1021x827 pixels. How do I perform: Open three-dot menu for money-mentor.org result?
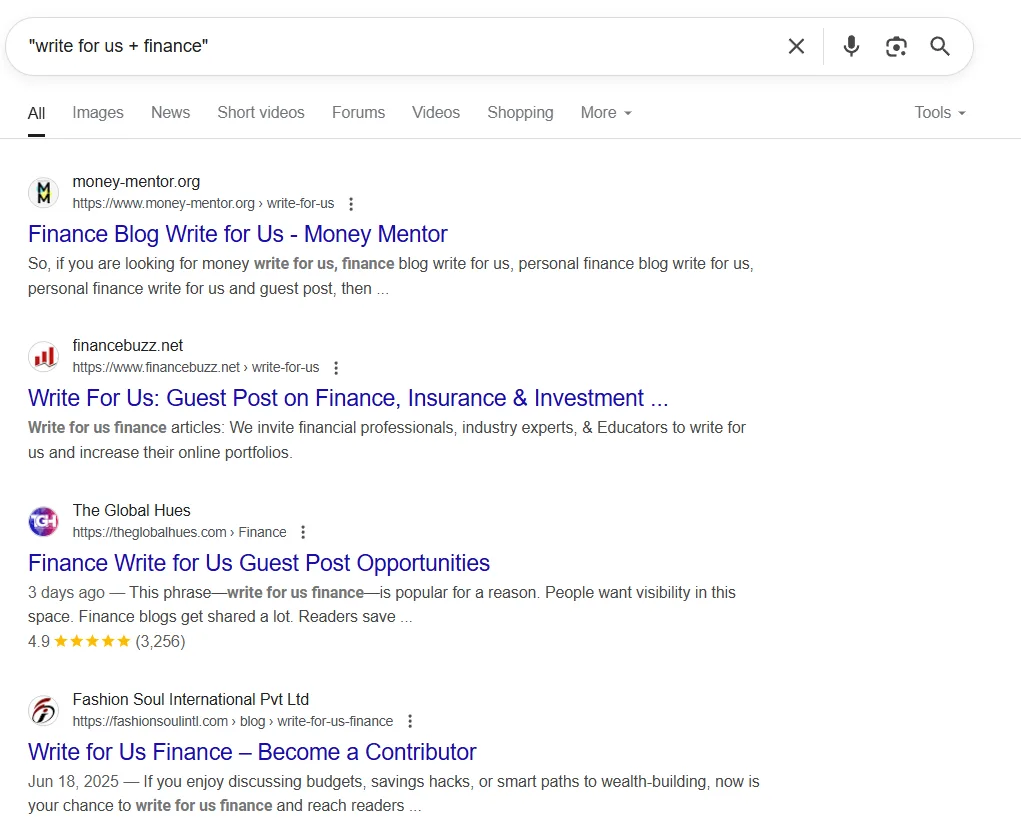click(x=351, y=204)
